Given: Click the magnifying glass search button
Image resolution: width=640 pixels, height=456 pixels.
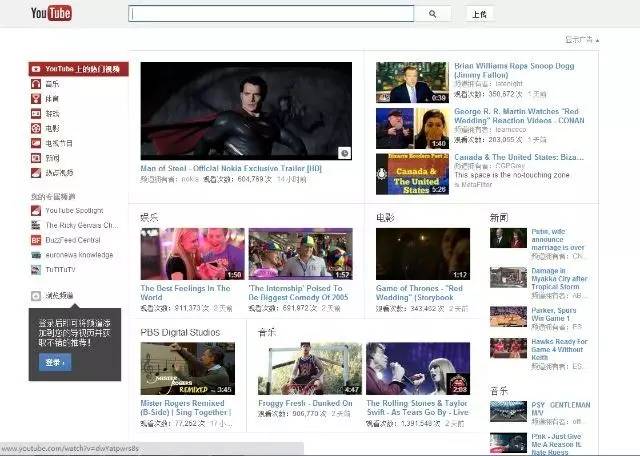Looking at the screenshot, I should click(433, 14).
